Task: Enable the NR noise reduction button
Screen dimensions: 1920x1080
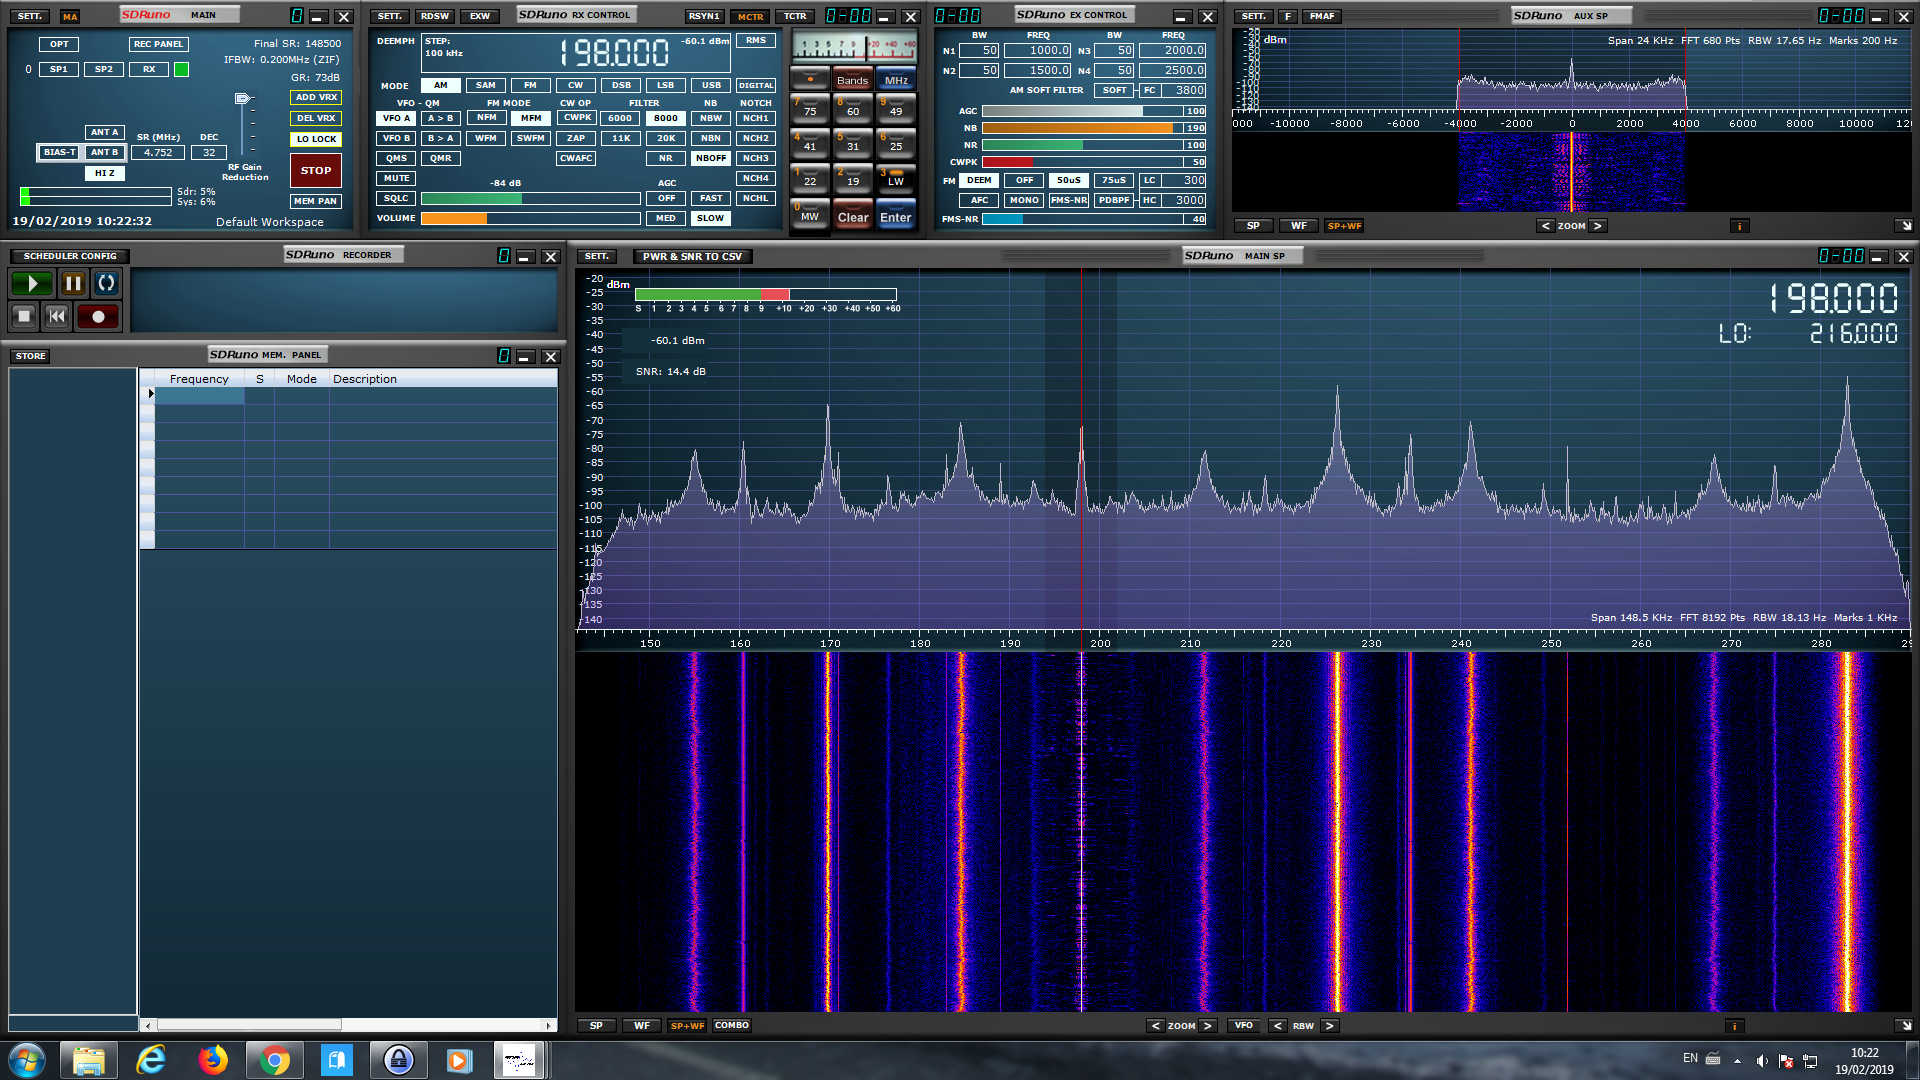Action: [666, 158]
